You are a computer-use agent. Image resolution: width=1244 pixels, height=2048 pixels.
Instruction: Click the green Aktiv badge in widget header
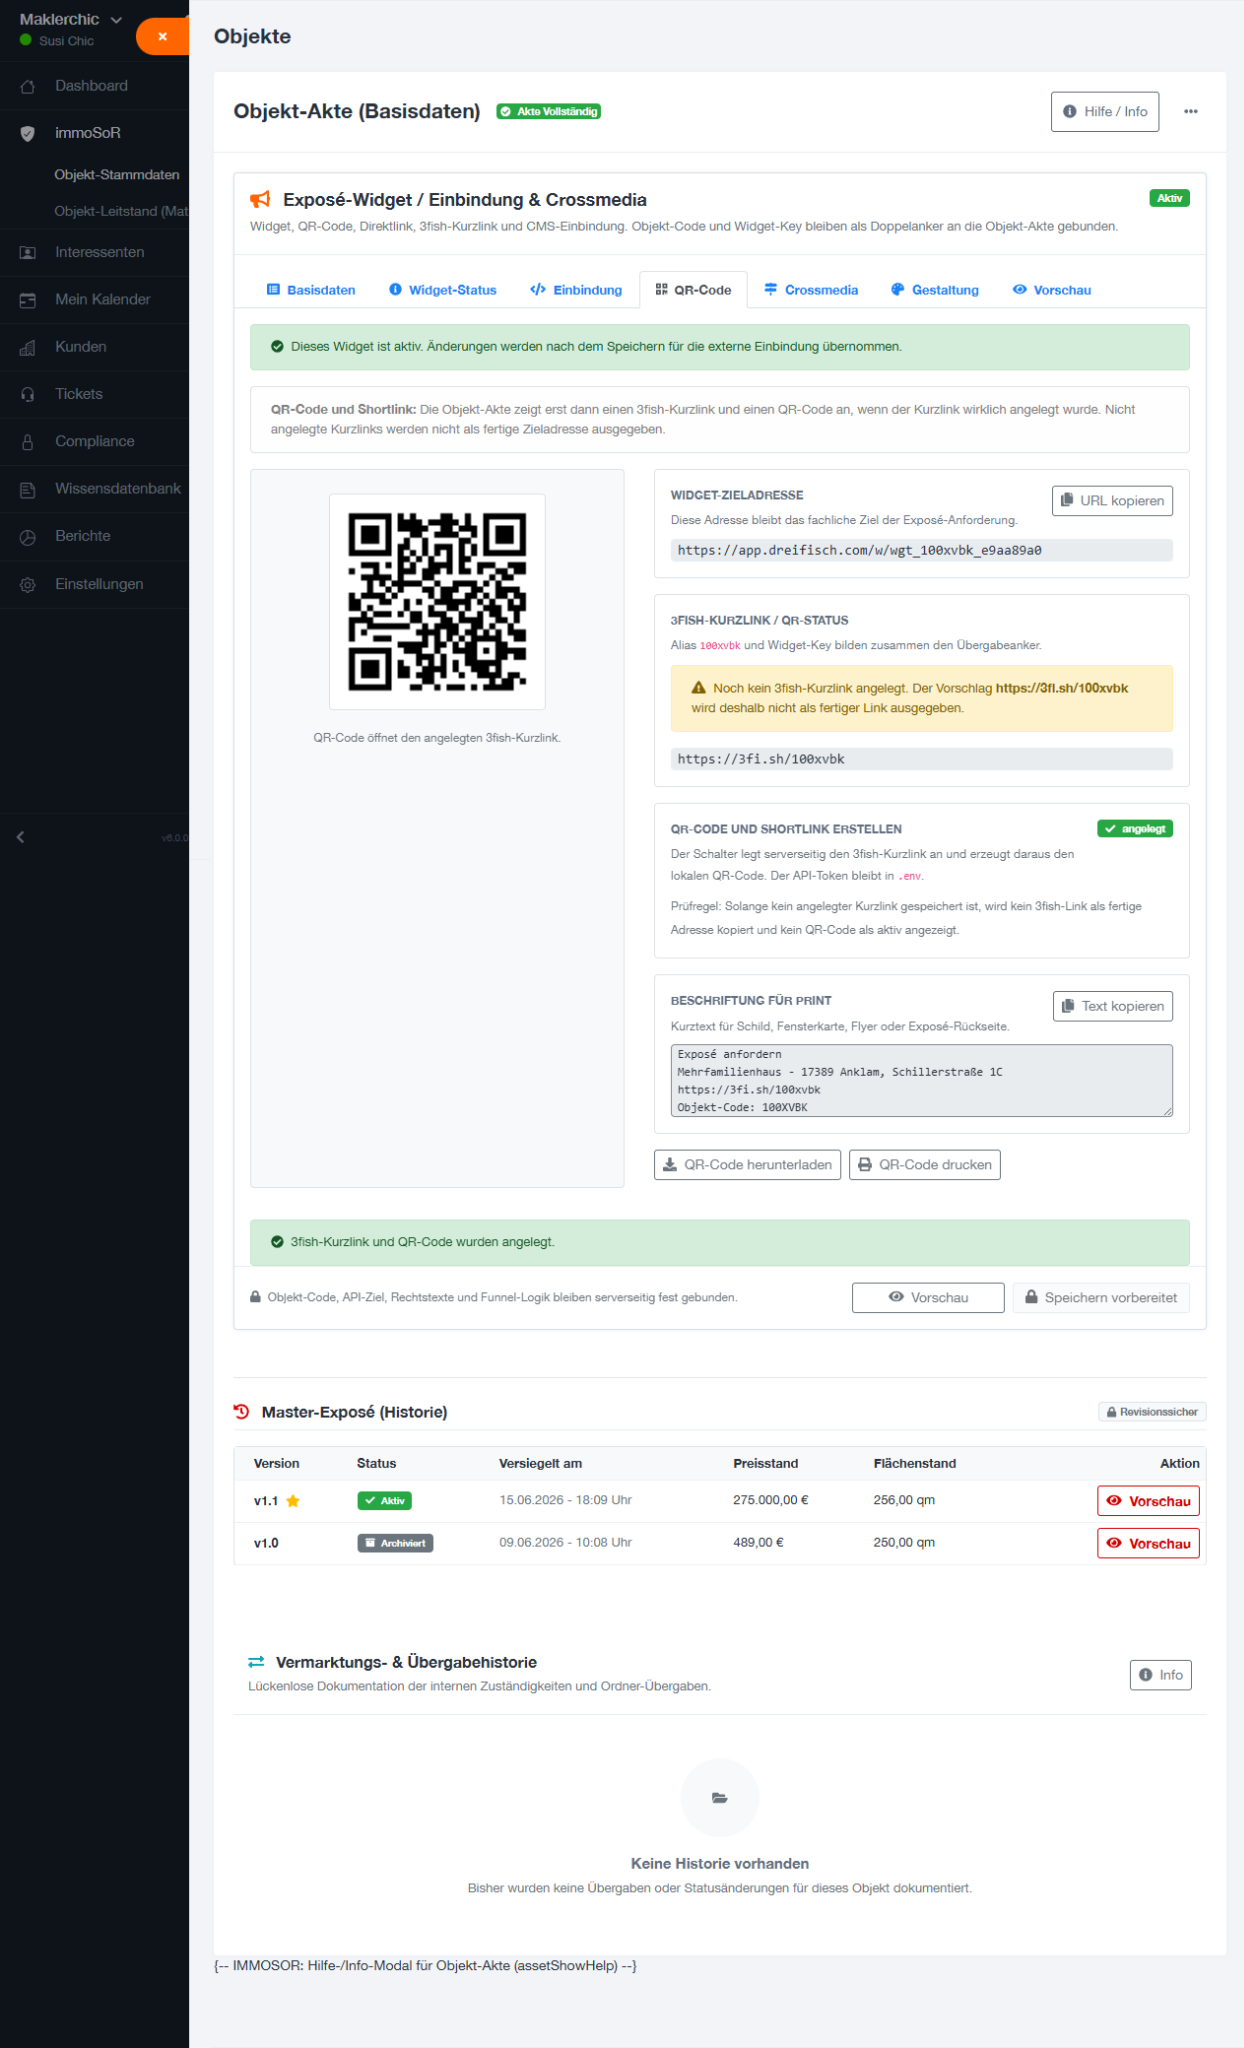coord(1169,199)
